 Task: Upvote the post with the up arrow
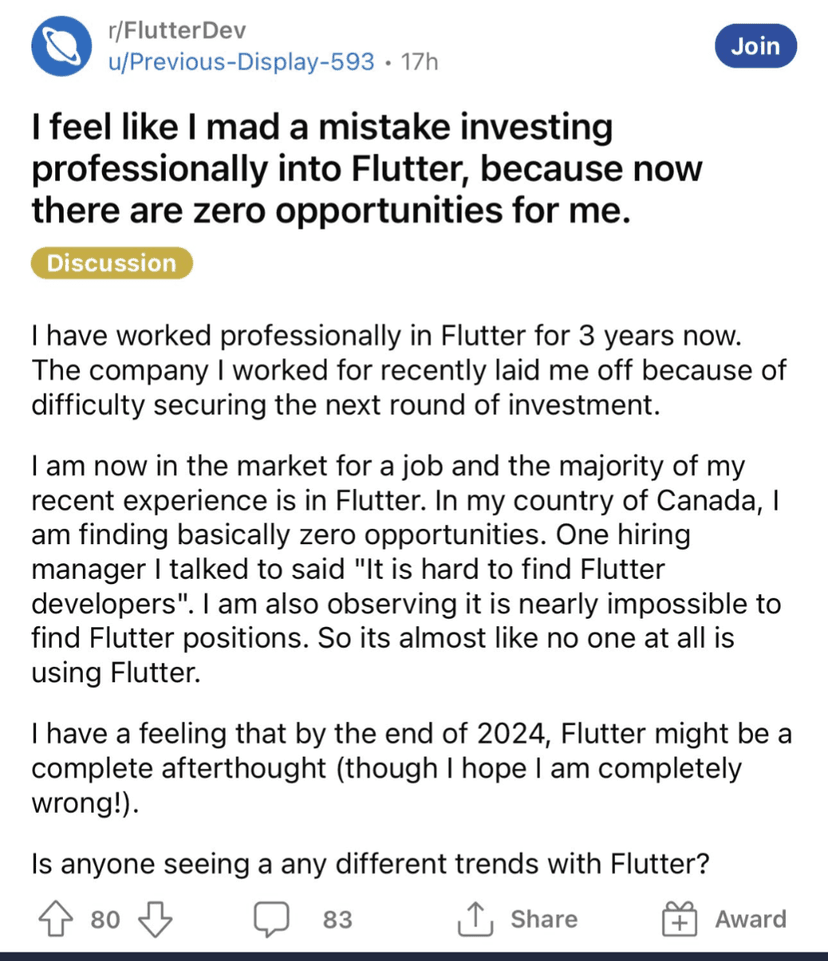(x=56, y=918)
